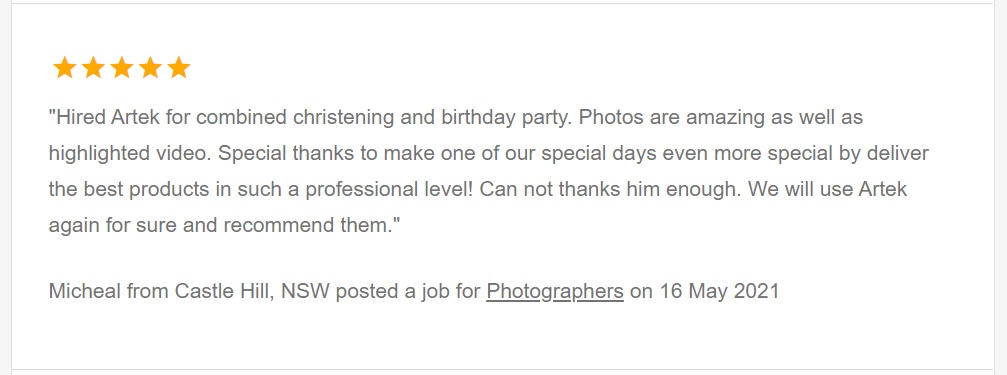This screenshot has height=375, width=1007.
Task: Click "Can not thanks him enough" sentence
Action: click(611, 190)
